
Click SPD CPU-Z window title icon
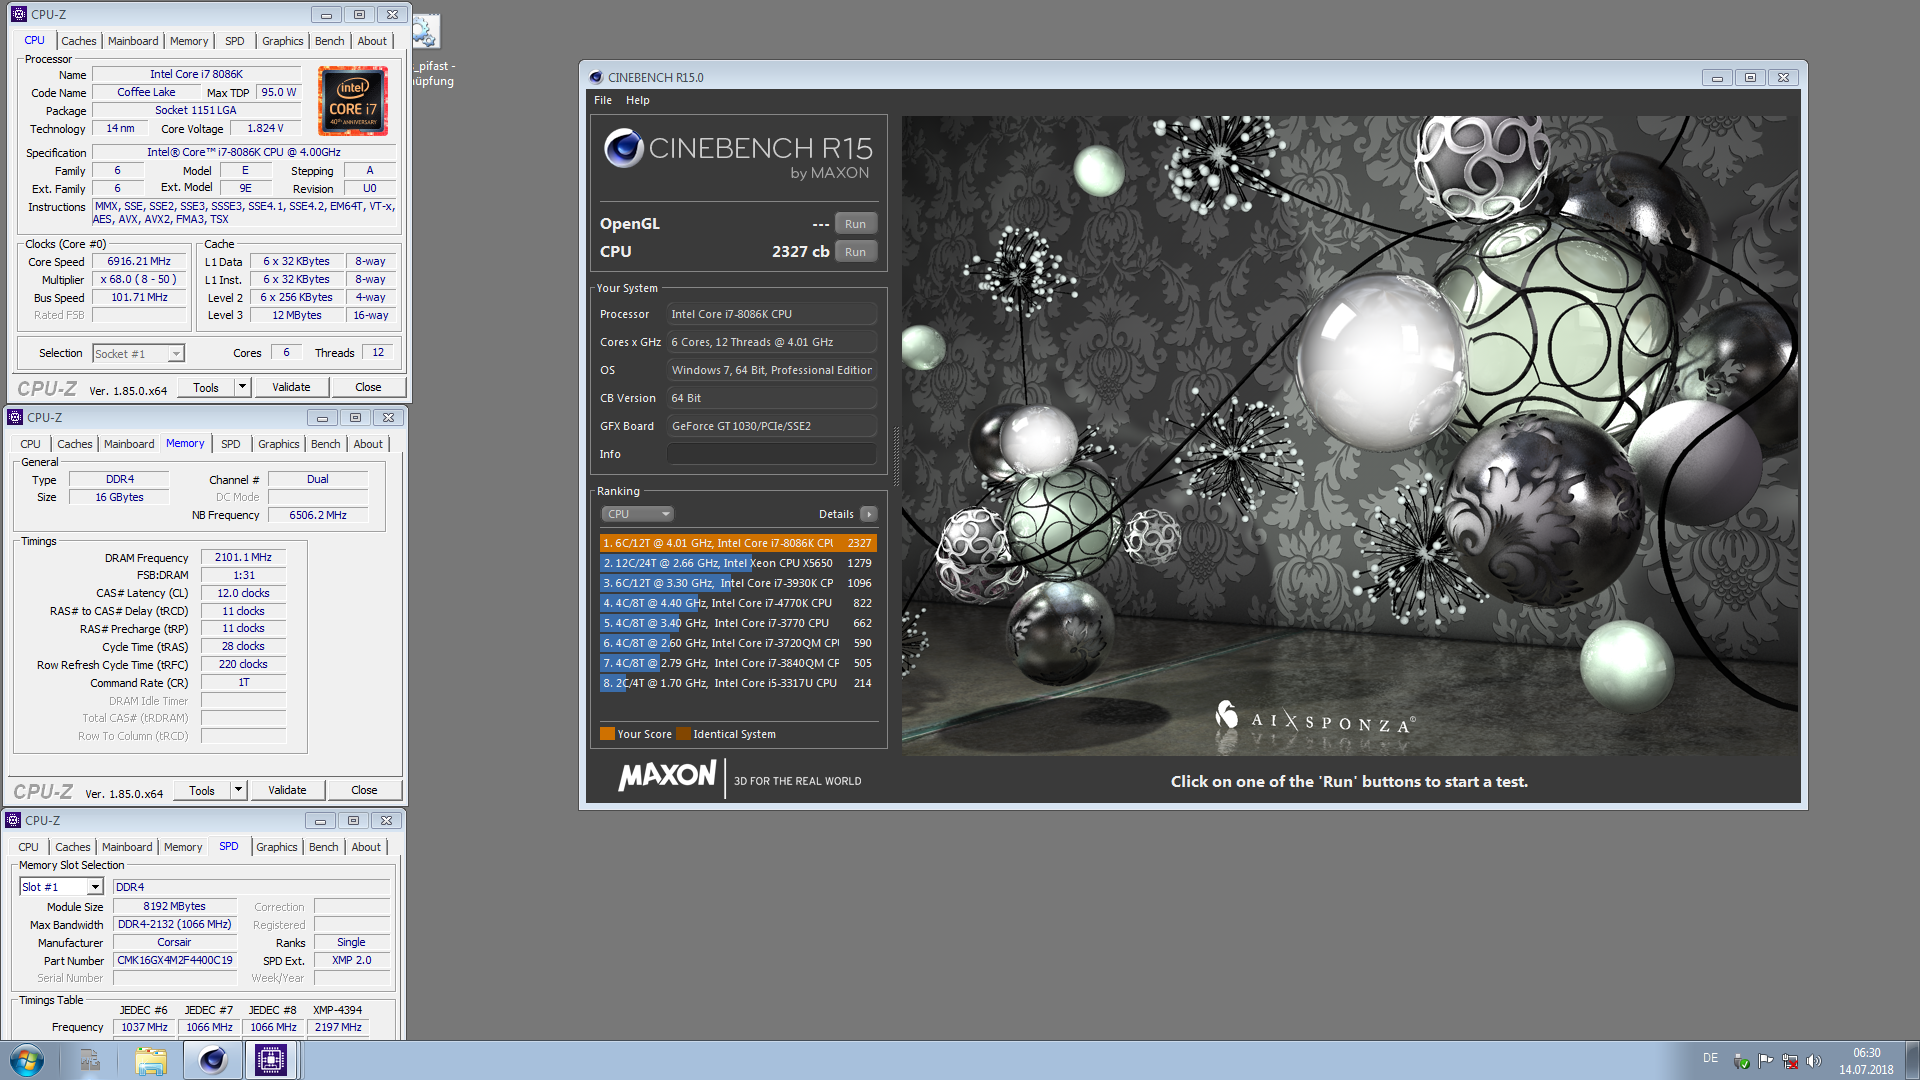[13, 820]
